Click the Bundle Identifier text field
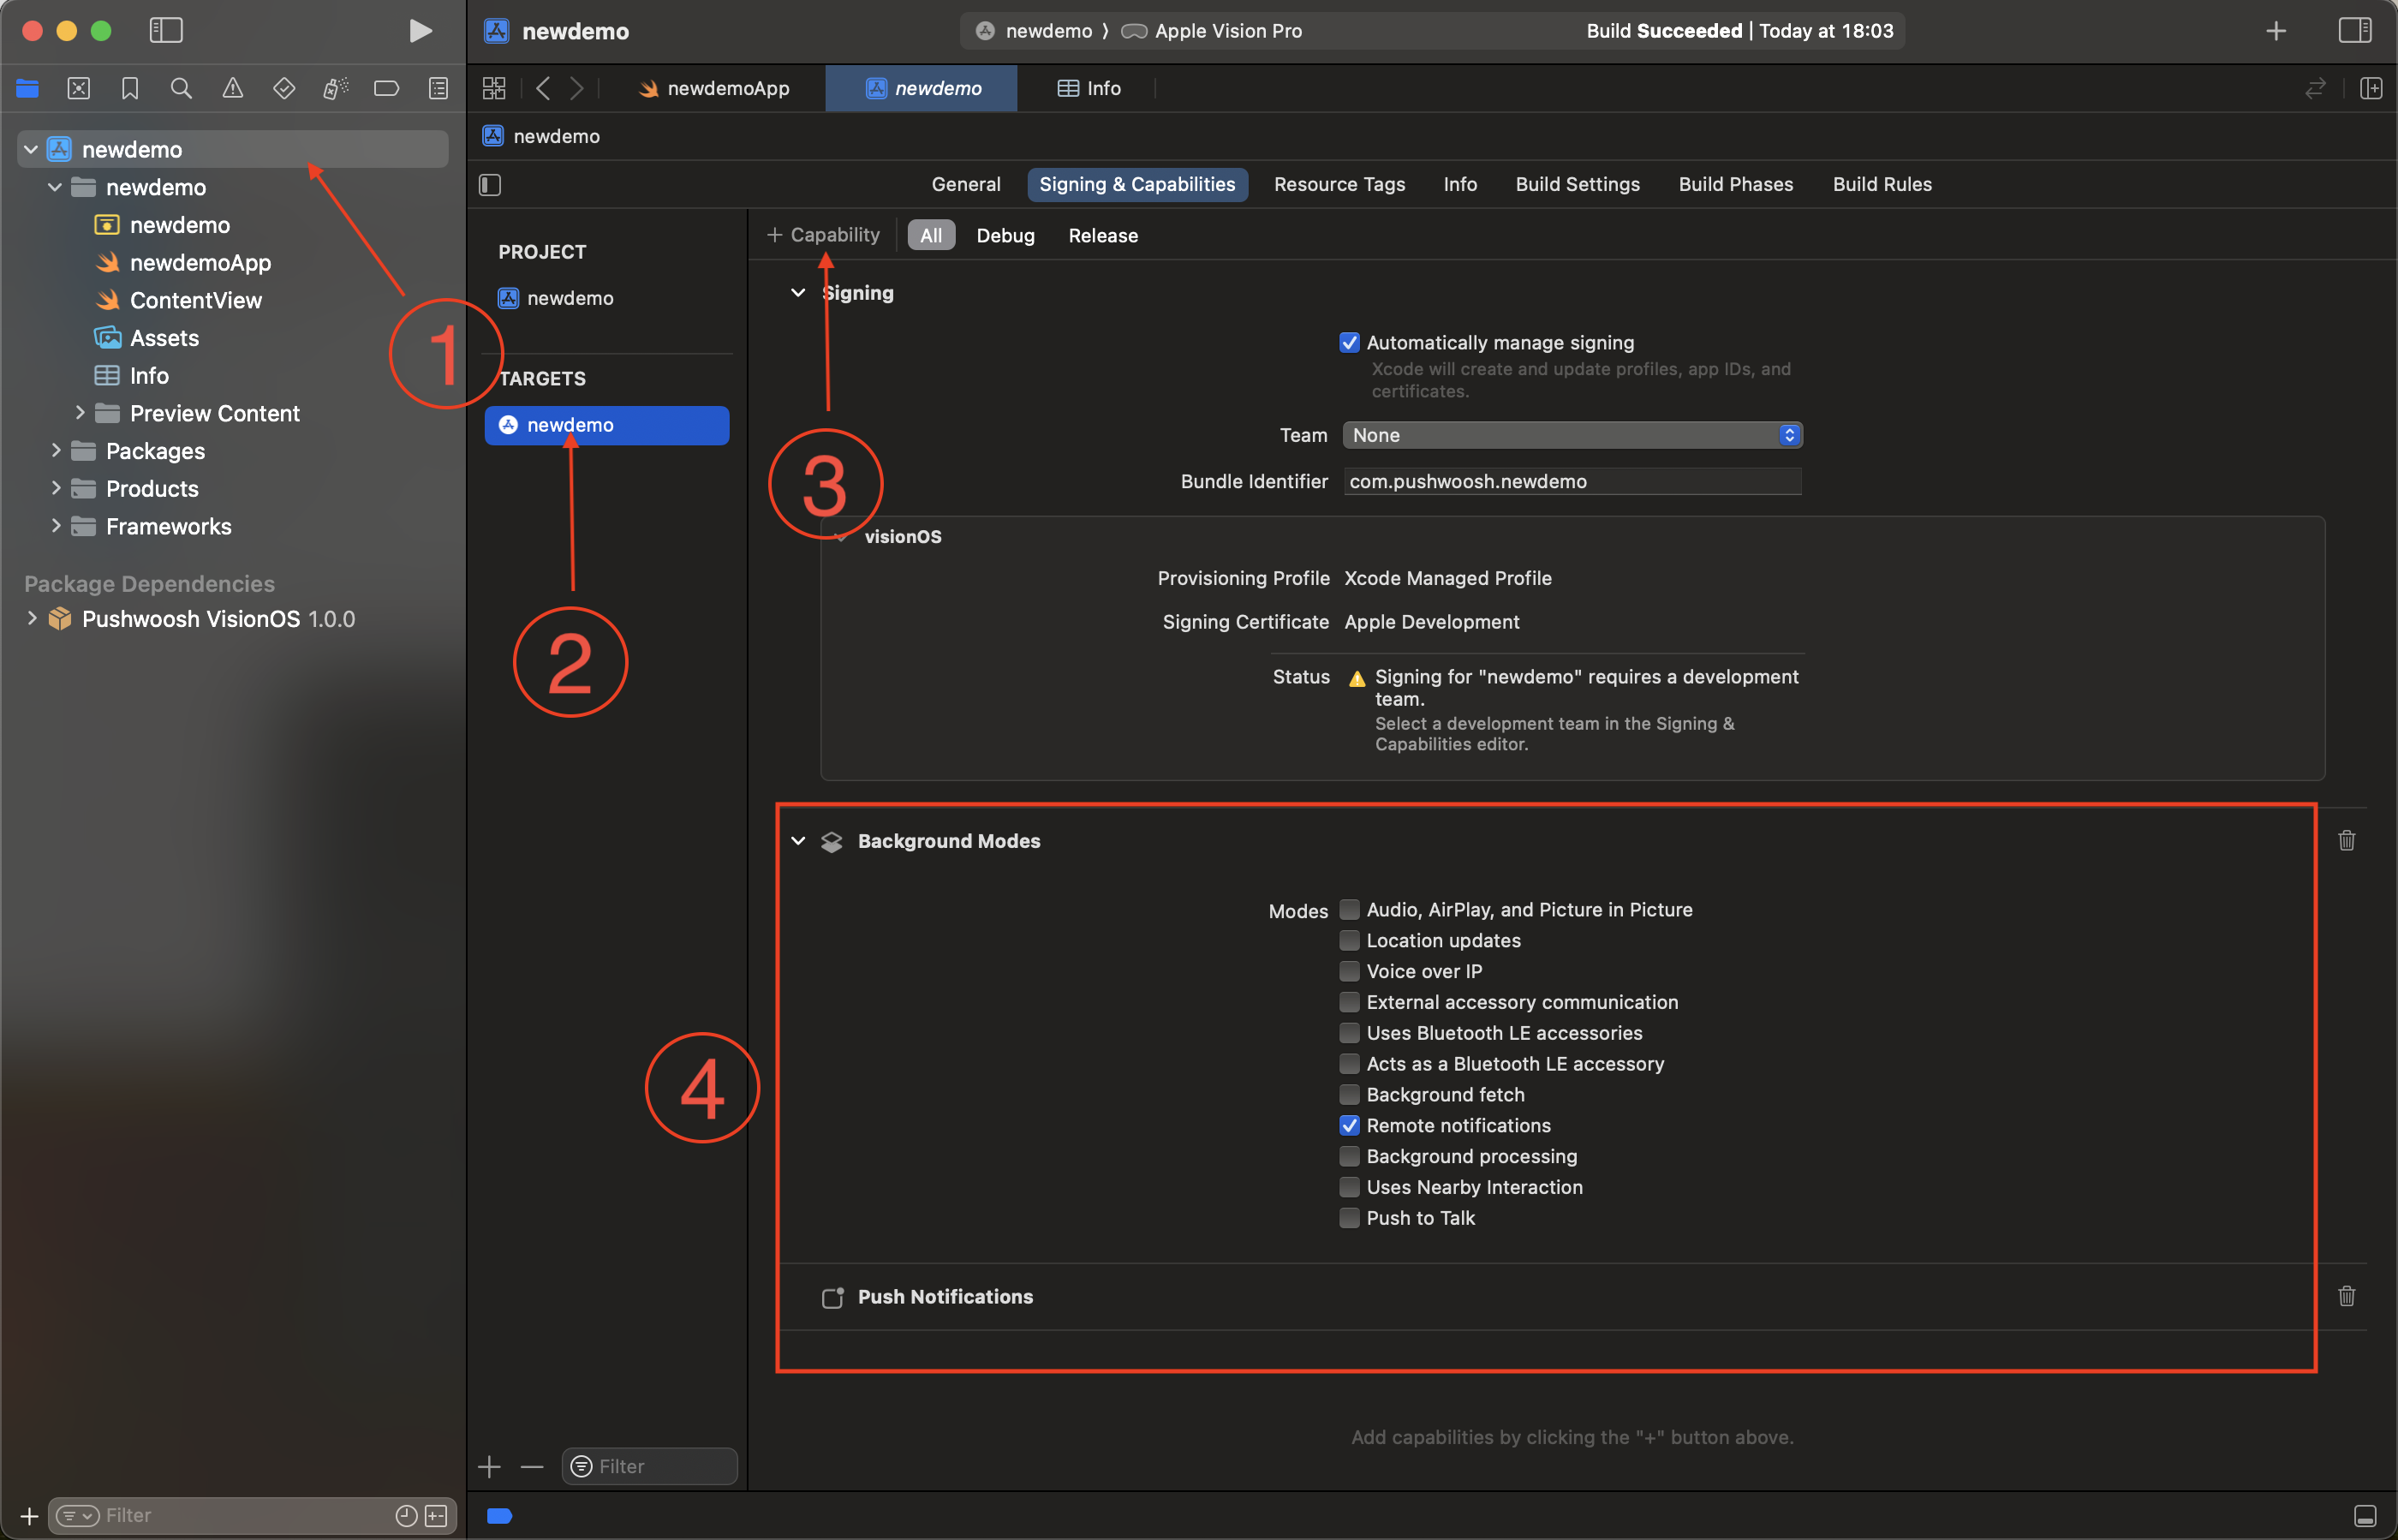2398x1540 pixels. [1572, 481]
